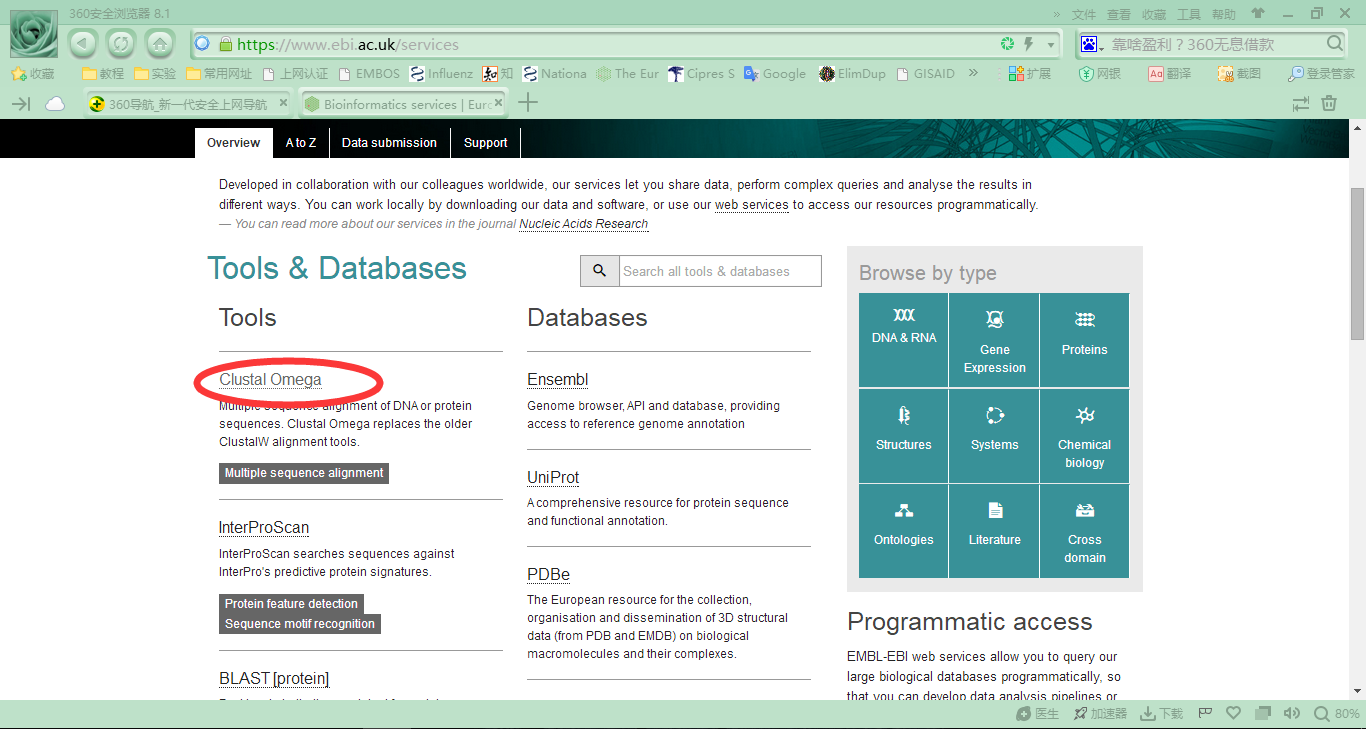Follow the web services link
The width and height of the screenshot is (1366, 729).
(751, 205)
